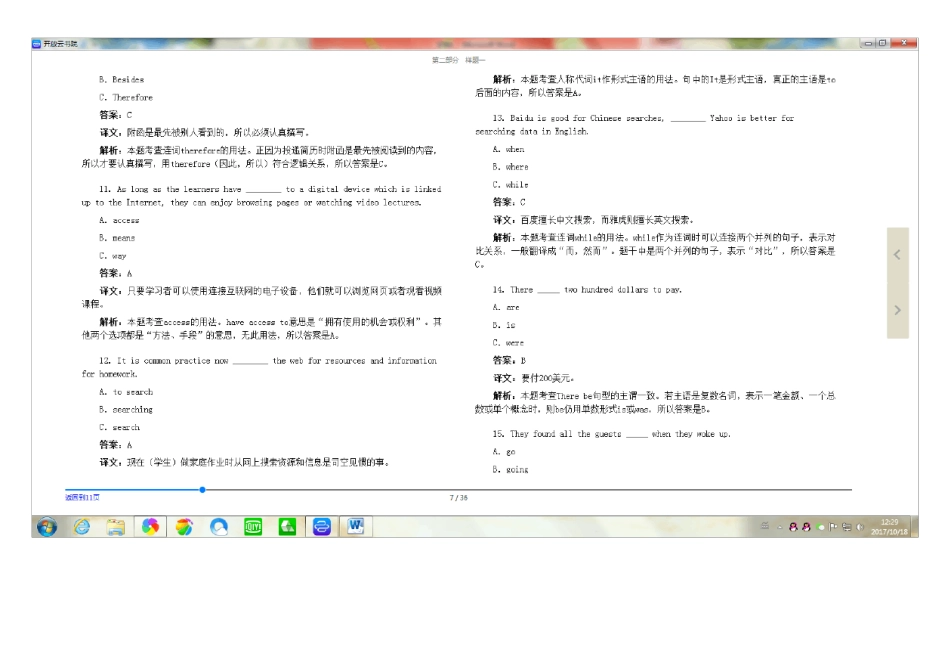
Task: Click the green dot tray icon
Action: click(821, 527)
